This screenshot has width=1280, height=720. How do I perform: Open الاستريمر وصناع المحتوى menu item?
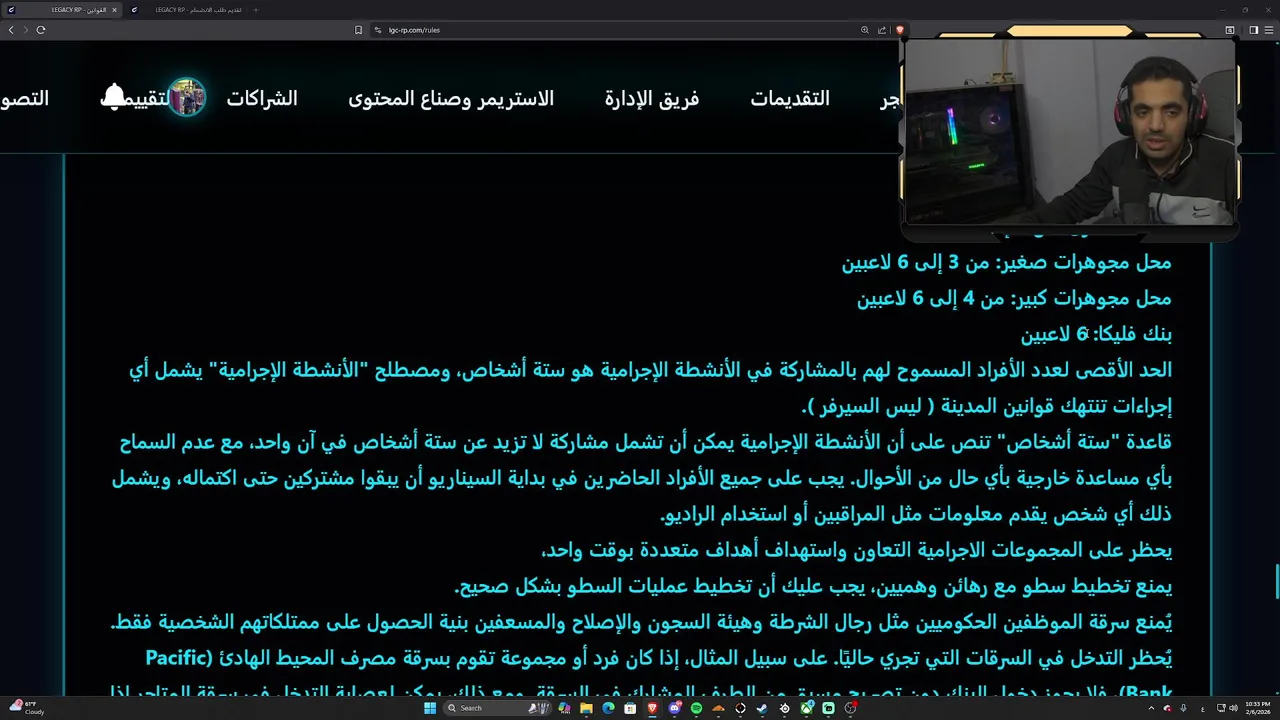click(x=451, y=98)
